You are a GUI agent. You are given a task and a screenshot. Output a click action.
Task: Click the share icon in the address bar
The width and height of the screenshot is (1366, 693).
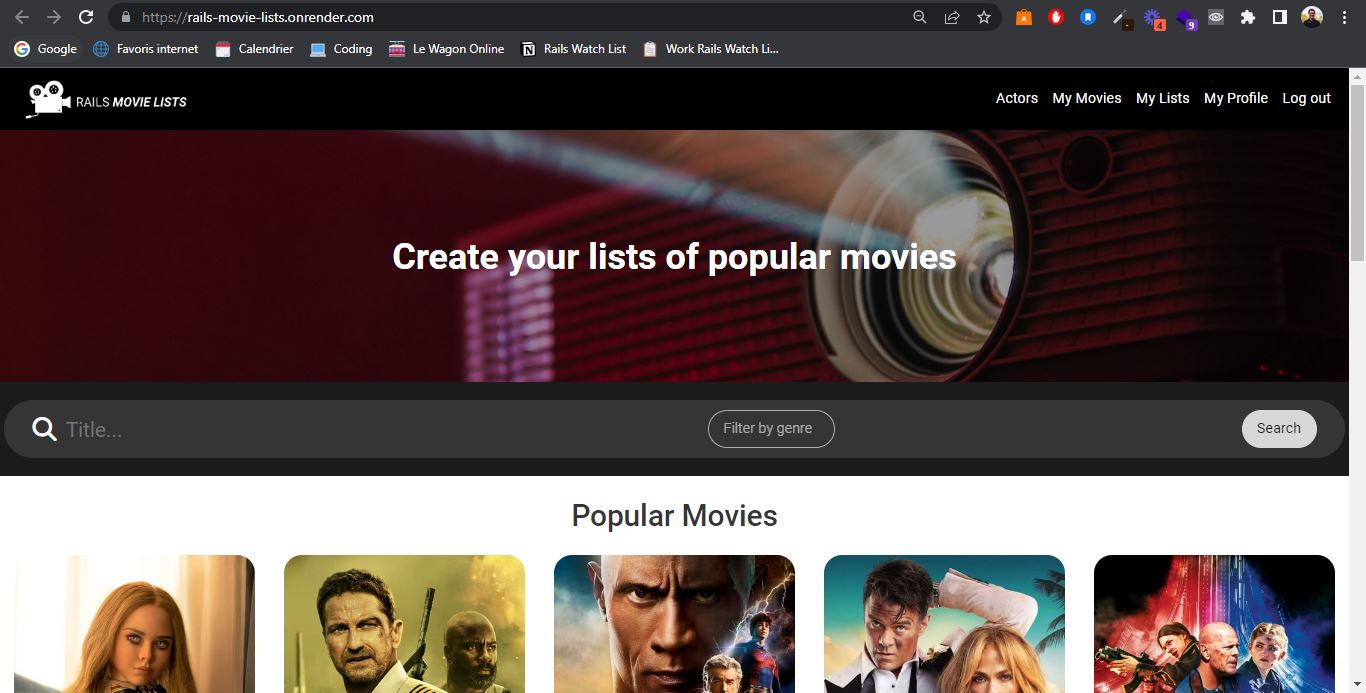tap(951, 17)
